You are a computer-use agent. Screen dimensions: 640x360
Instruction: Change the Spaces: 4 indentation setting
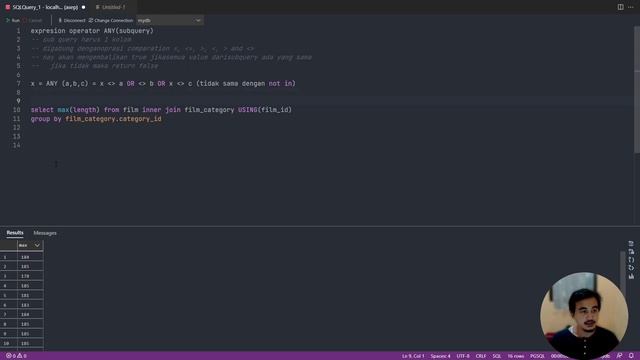tap(440, 356)
